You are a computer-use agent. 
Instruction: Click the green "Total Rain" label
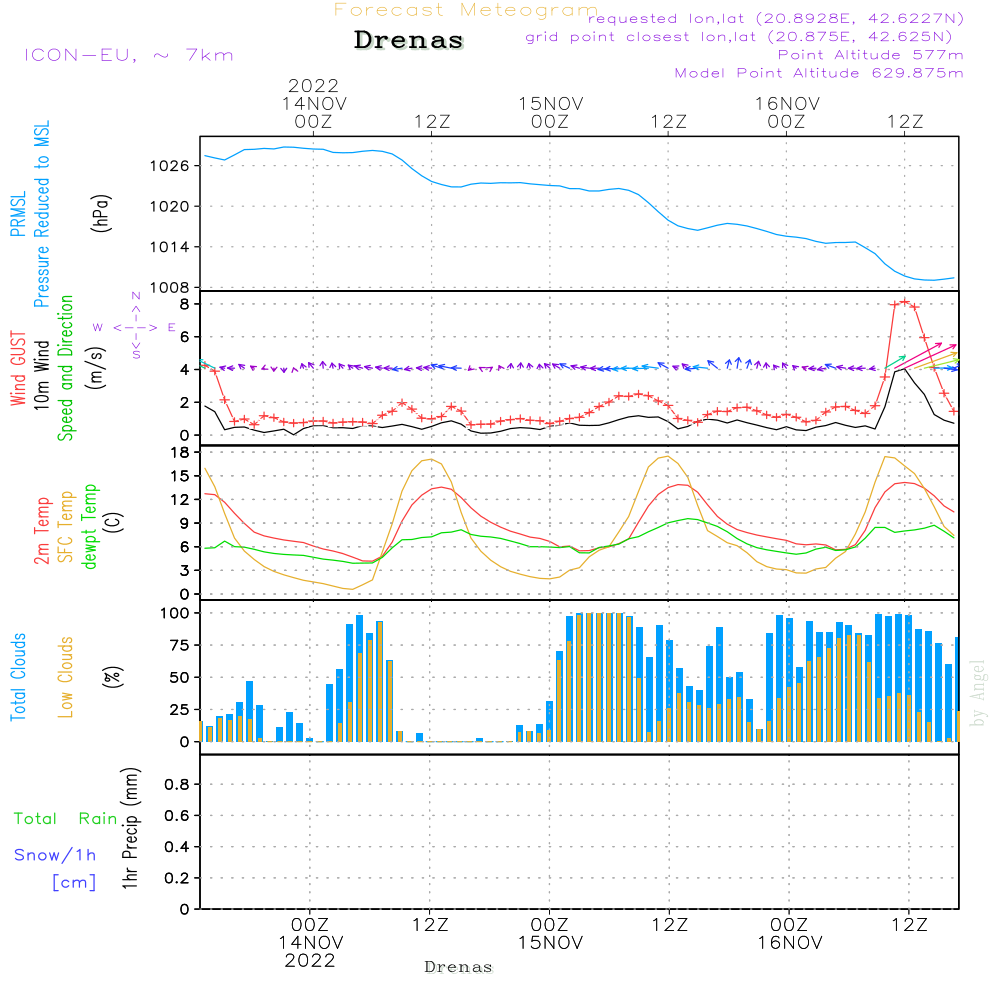pos(66,819)
